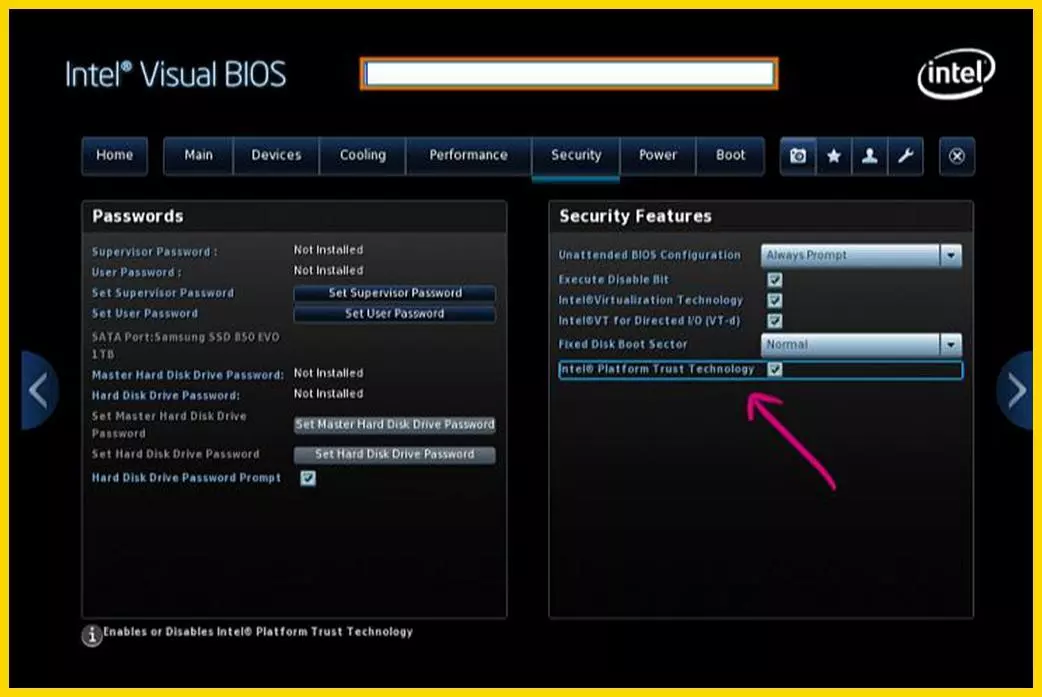The image size is (1042, 697).
Task: Open the Power tab
Action: [658, 155]
